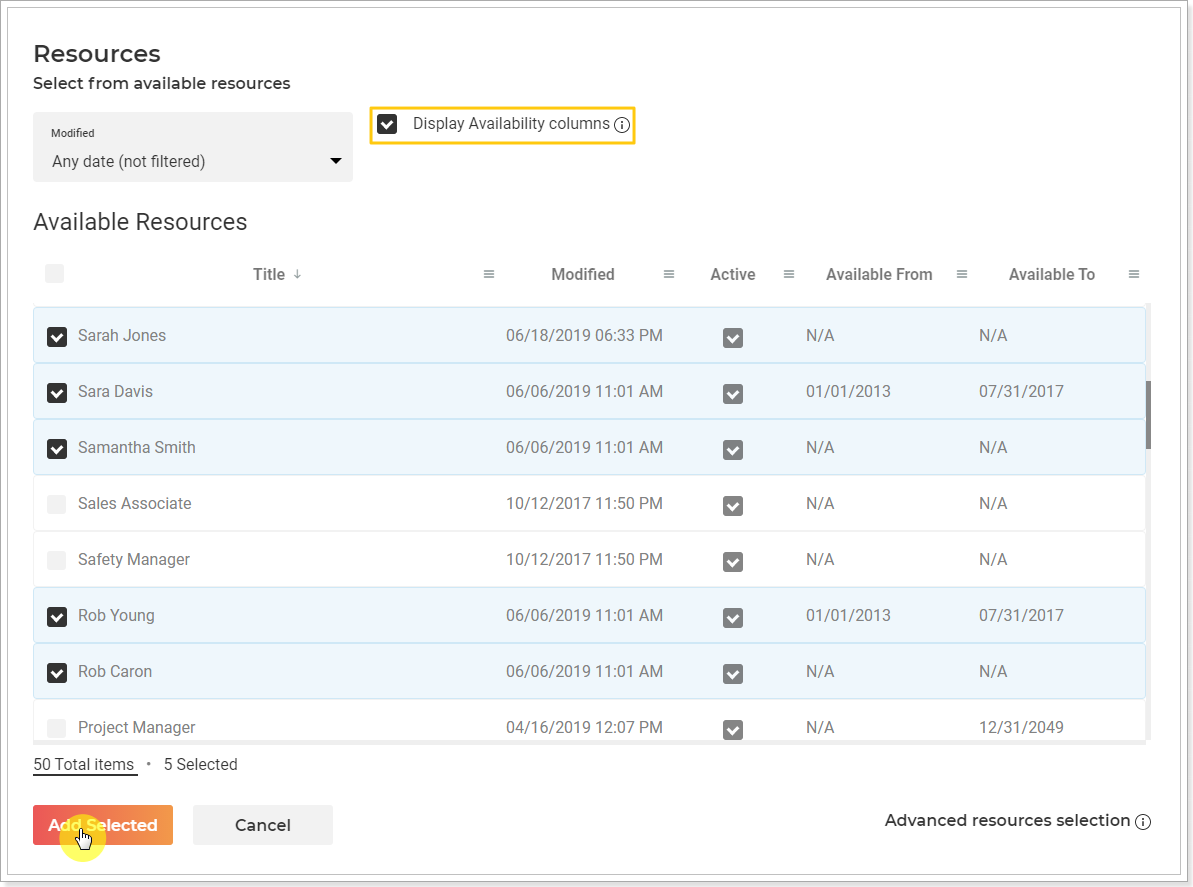Sort by the Modified column header
This screenshot has height=887, width=1193.
583,275
